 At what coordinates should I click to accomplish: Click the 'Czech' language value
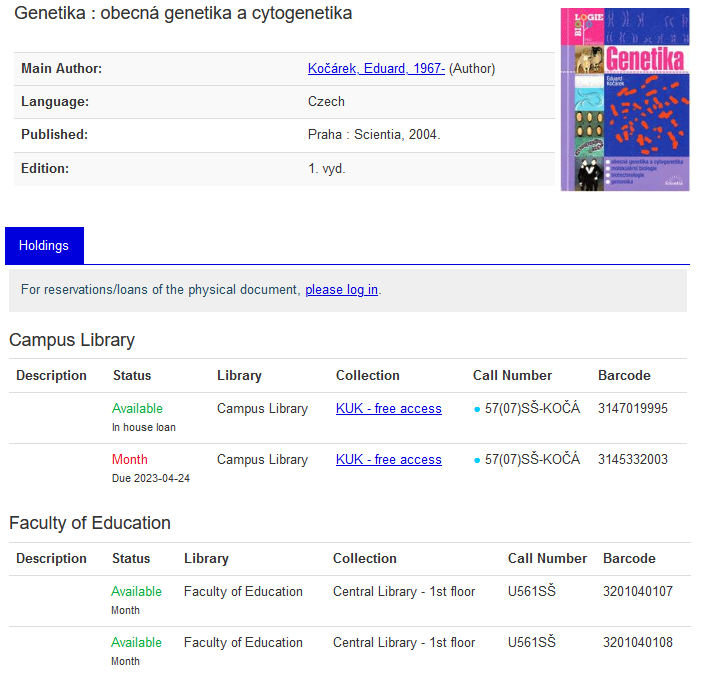(x=326, y=101)
